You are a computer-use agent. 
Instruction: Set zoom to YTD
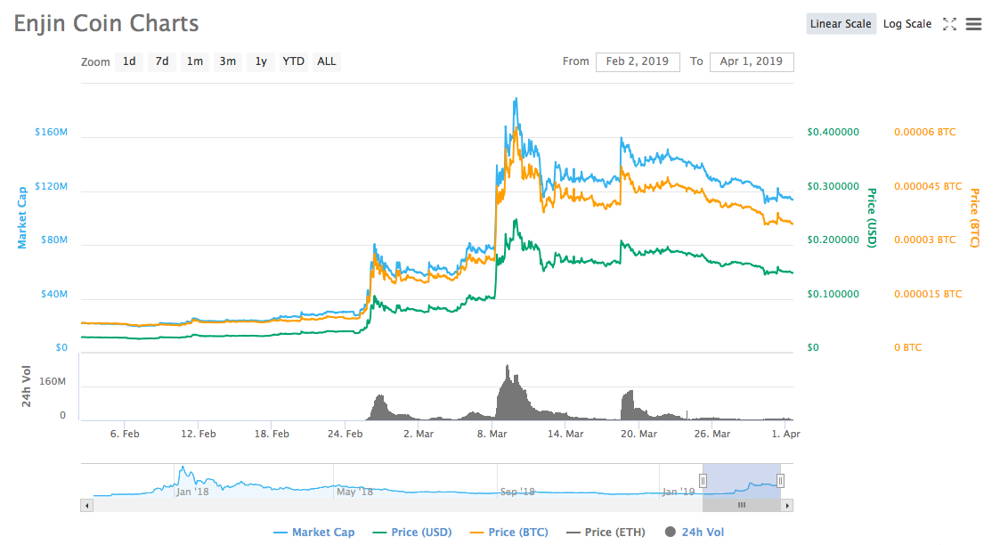tap(293, 61)
